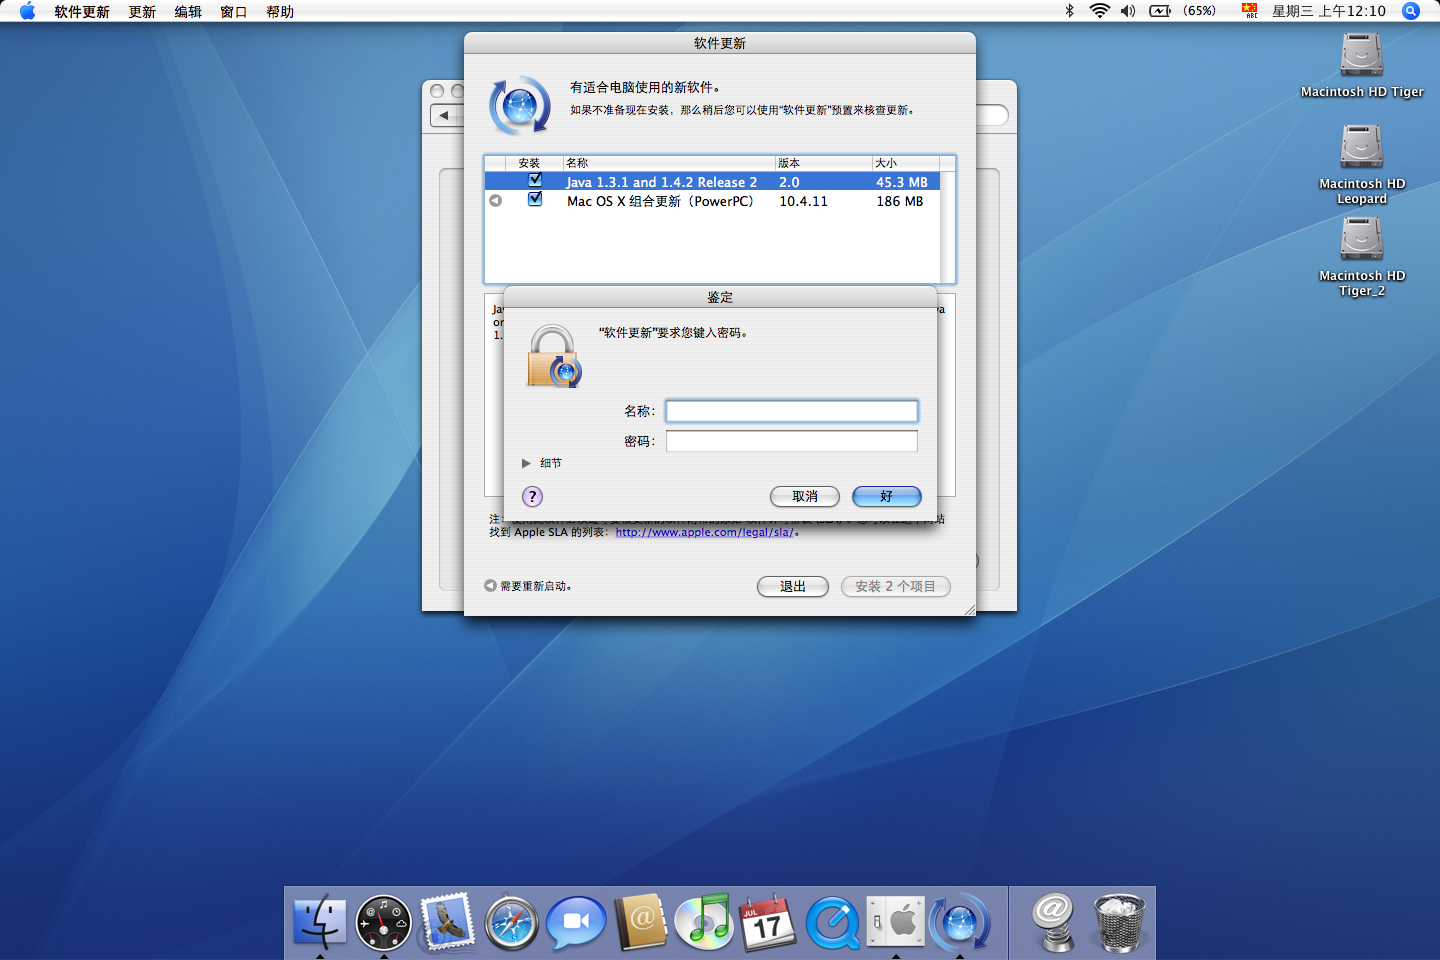
Task: Open the 编辑 menu
Action: click(x=188, y=12)
